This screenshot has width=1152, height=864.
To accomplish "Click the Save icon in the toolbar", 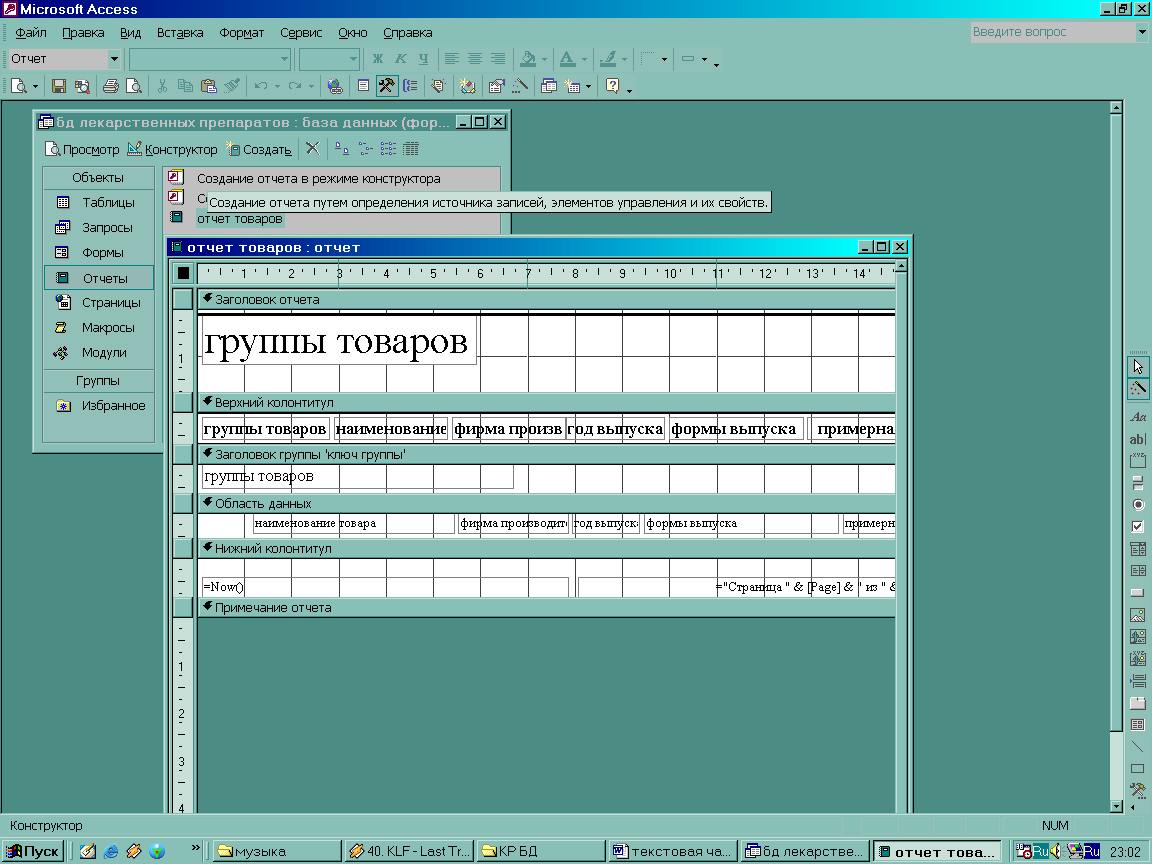I will point(59,86).
